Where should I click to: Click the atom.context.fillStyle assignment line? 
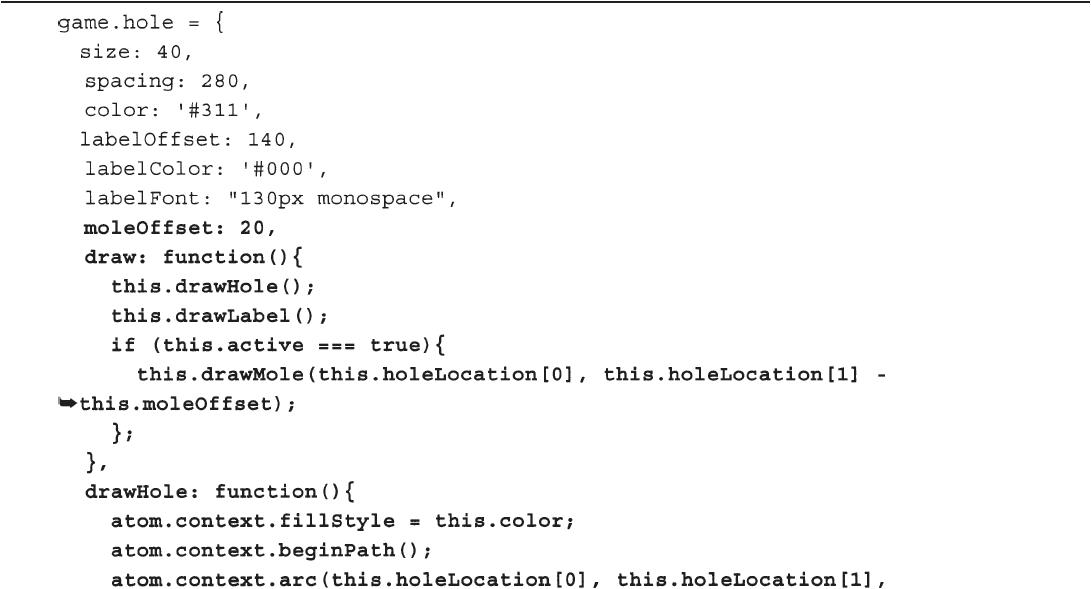[x=342, y=522]
